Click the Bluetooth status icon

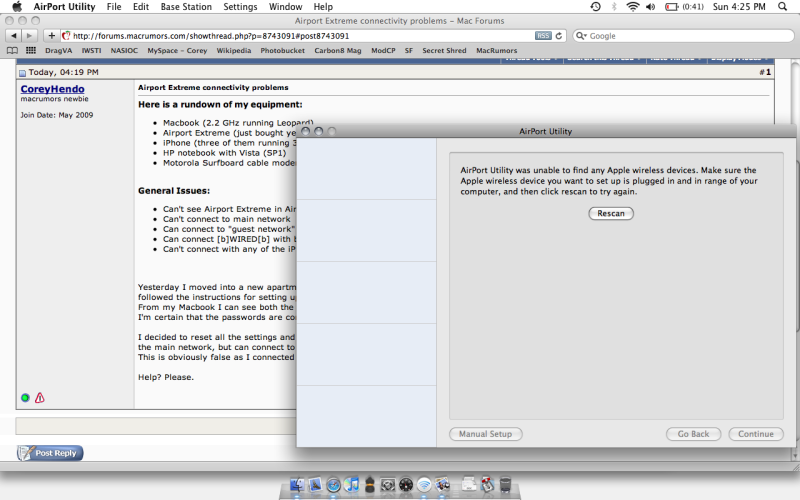click(x=614, y=7)
